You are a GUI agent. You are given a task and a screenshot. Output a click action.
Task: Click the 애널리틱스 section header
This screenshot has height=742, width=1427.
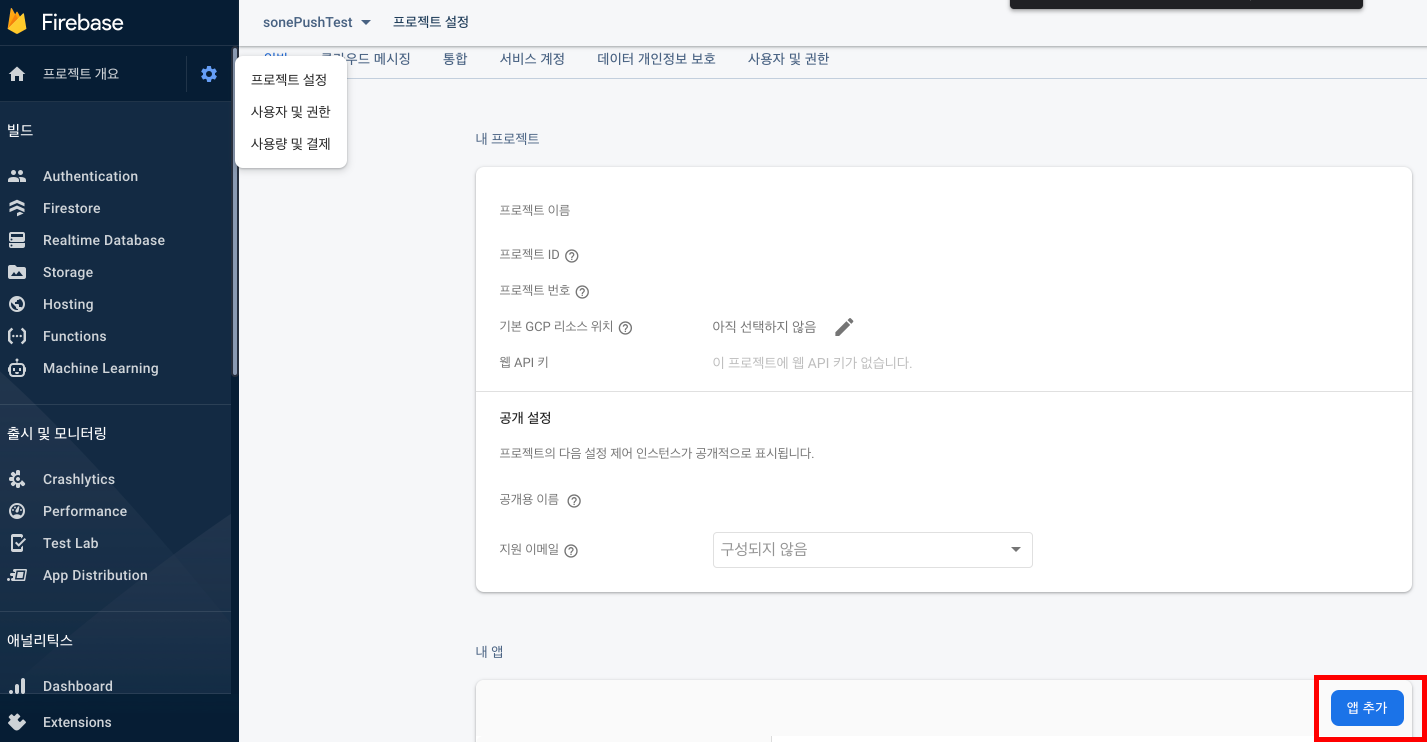(40, 640)
